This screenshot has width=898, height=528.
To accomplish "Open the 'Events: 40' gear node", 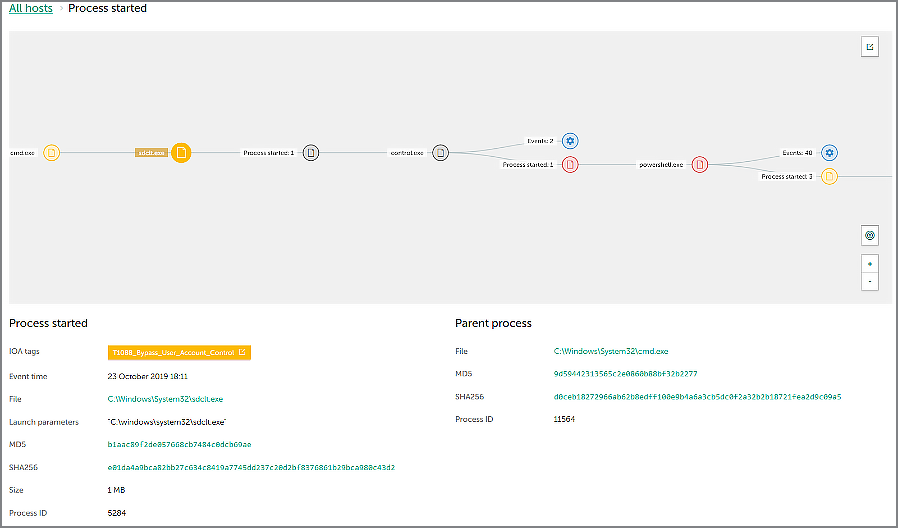I will tap(829, 153).
